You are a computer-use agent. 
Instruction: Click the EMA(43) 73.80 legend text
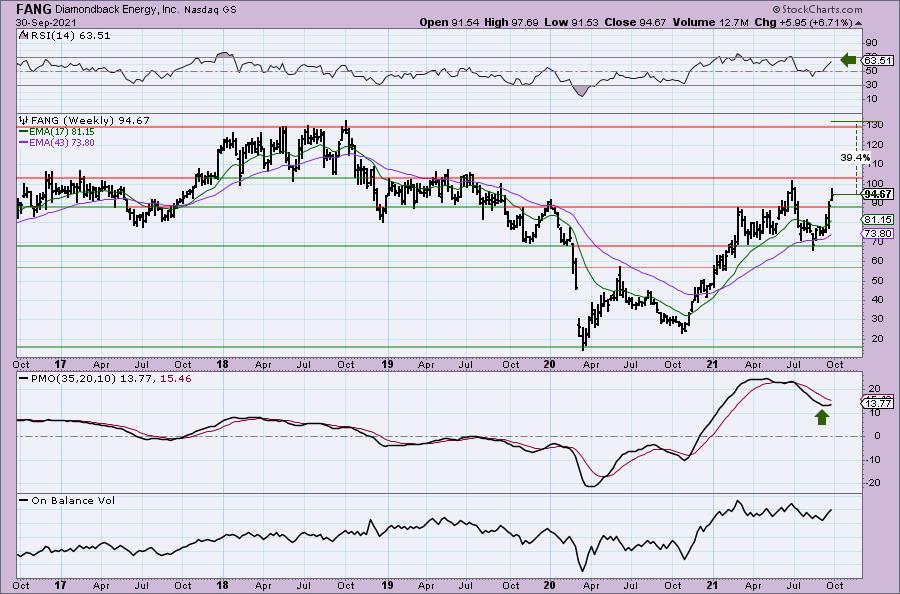(x=62, y=142)
